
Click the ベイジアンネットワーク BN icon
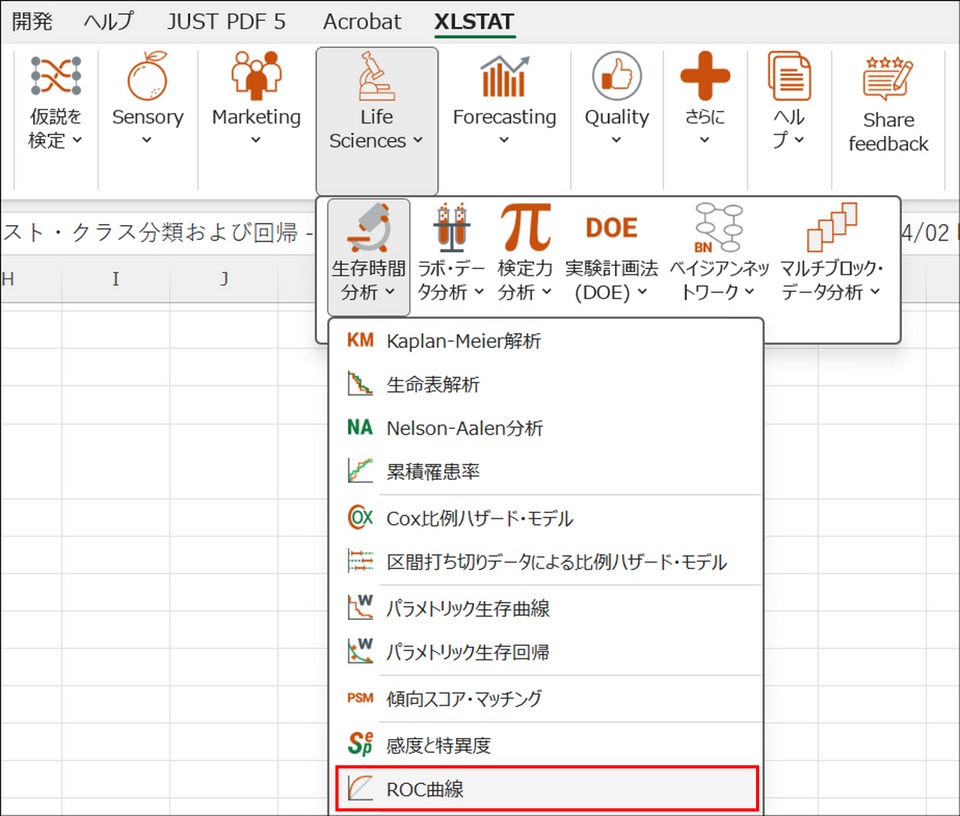719,229
